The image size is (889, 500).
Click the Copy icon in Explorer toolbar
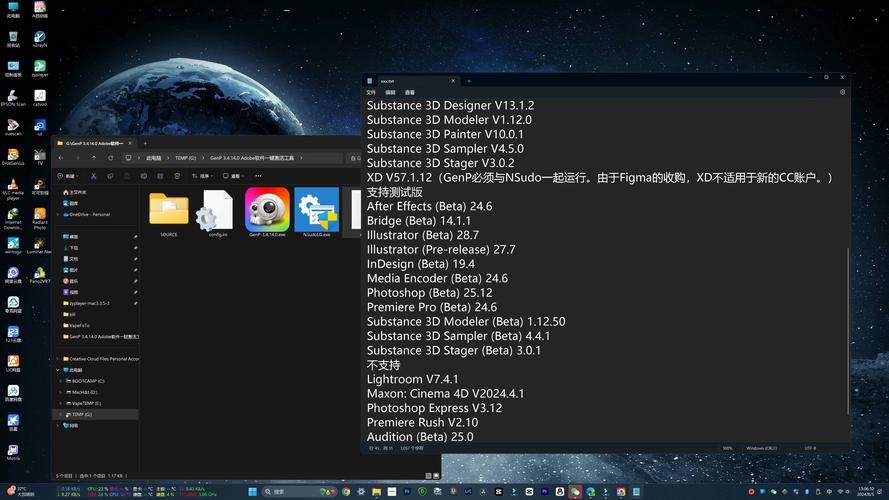coord(111,176)
